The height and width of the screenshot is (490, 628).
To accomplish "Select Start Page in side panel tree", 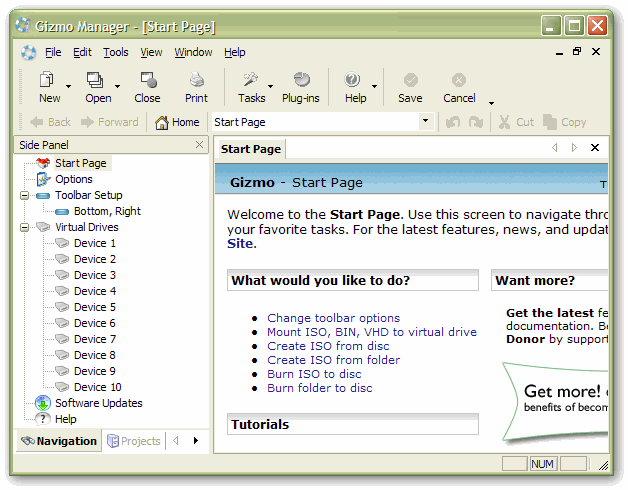I will point(81,163).
